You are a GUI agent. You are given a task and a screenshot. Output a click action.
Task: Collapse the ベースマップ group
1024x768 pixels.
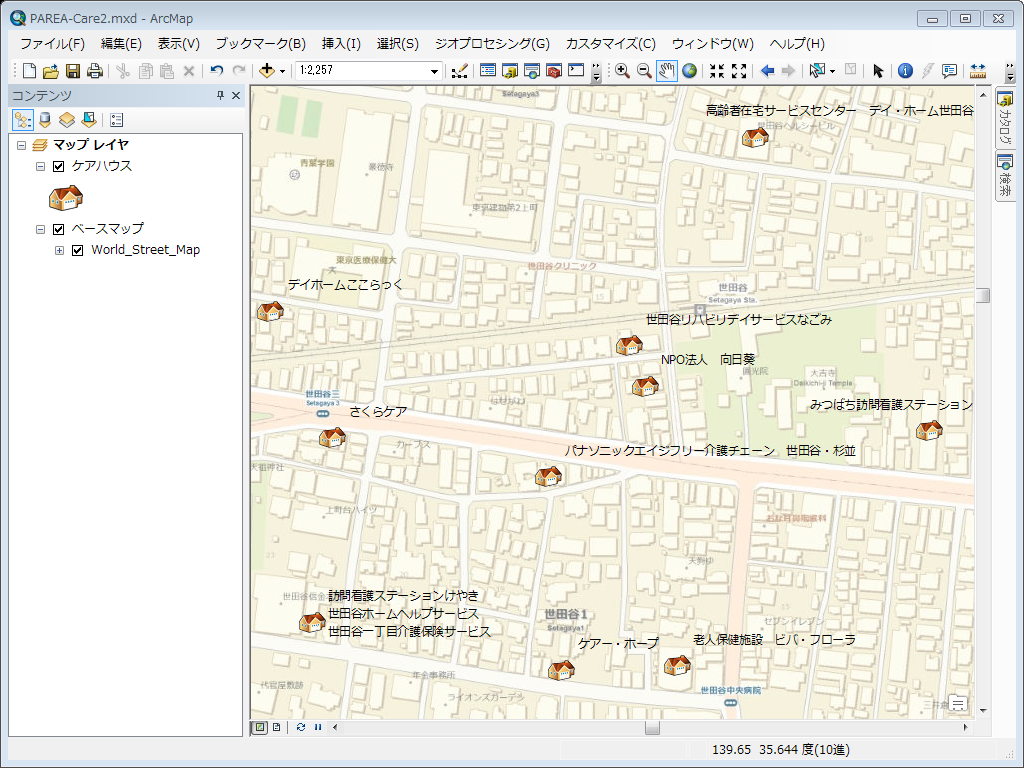pos(40,229)
